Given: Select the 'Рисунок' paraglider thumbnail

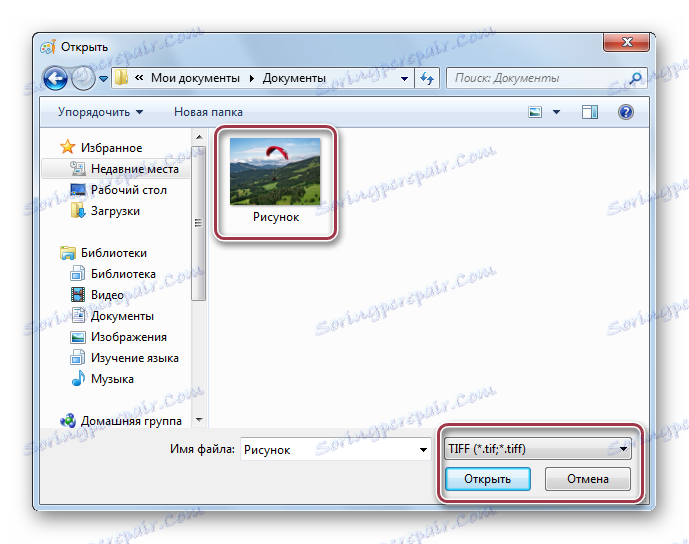Looking at the screenshot, I should (275, 171).
